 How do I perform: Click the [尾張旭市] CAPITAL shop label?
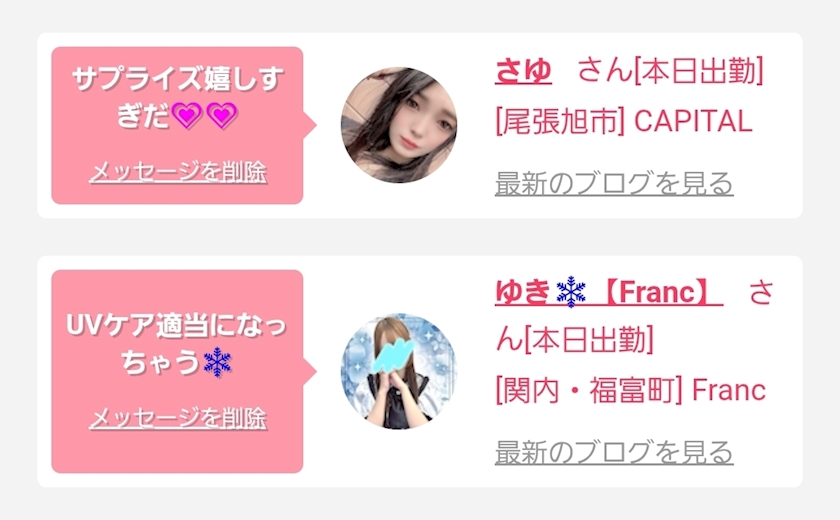point(624,122)
